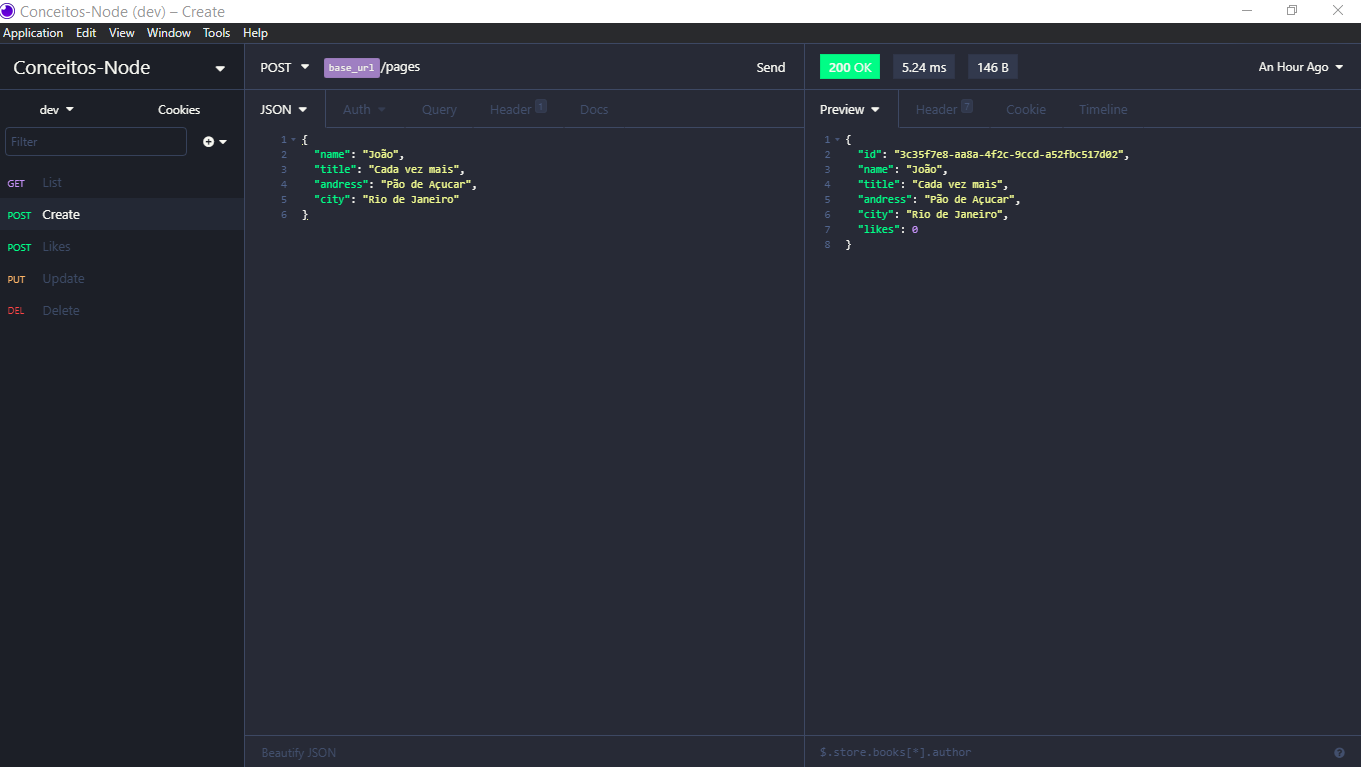
Task: View the response Timeline tab
Action: (1102, 109)
